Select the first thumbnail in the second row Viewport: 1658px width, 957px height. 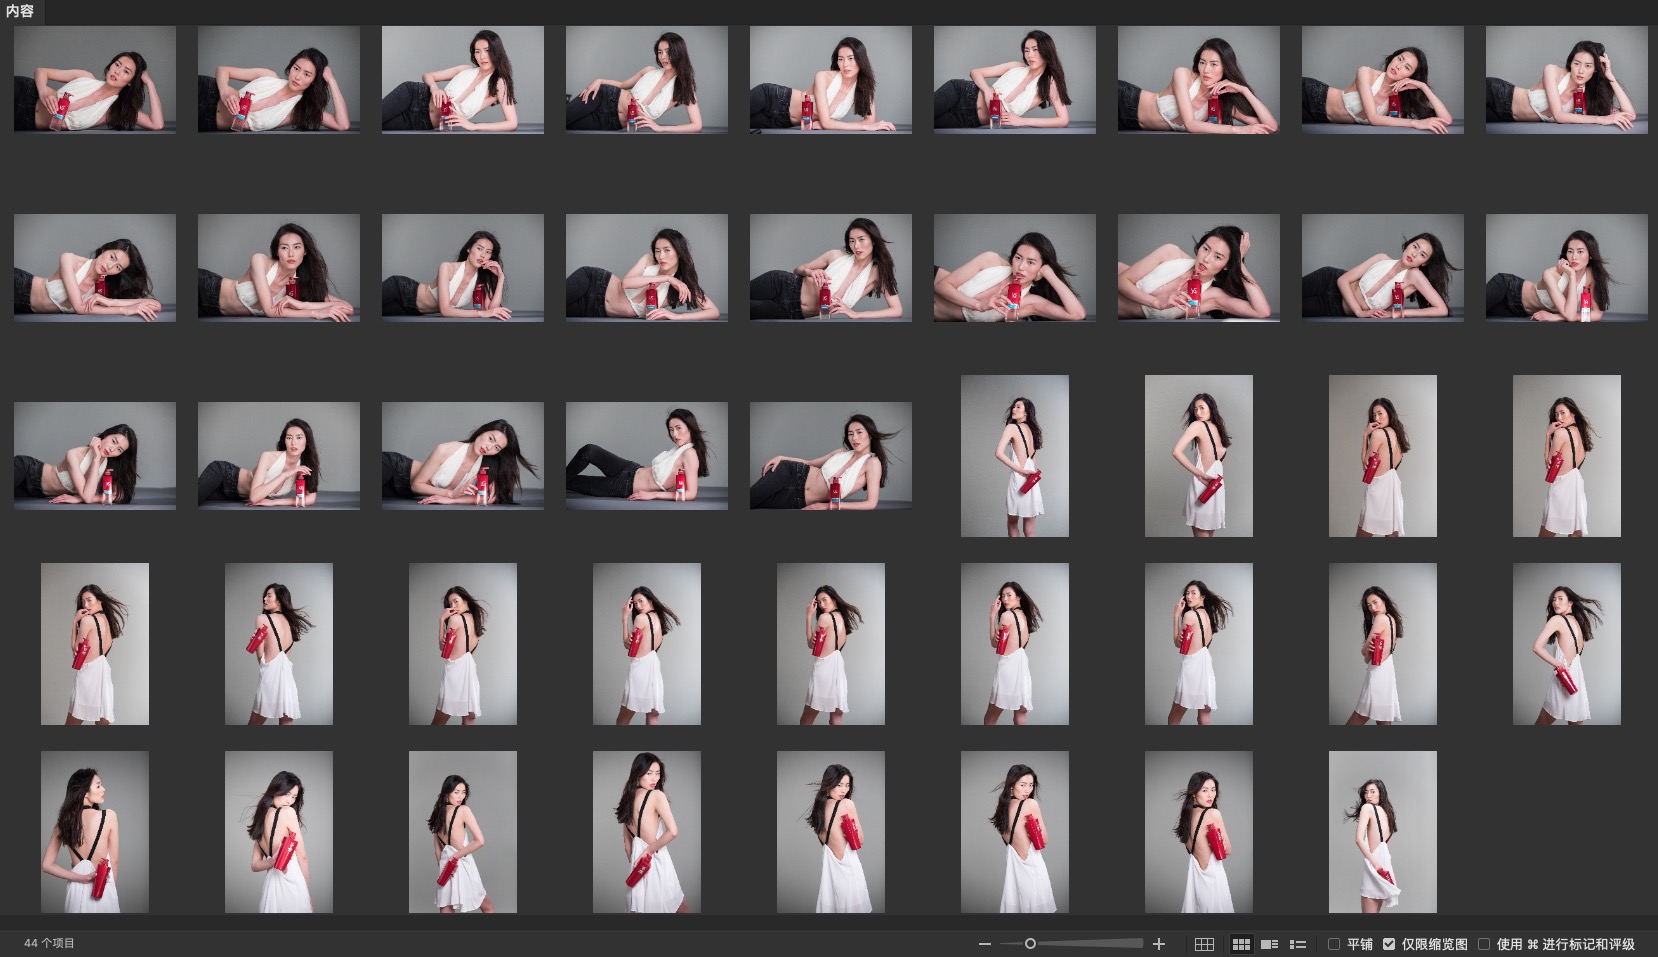coord(95,268)
